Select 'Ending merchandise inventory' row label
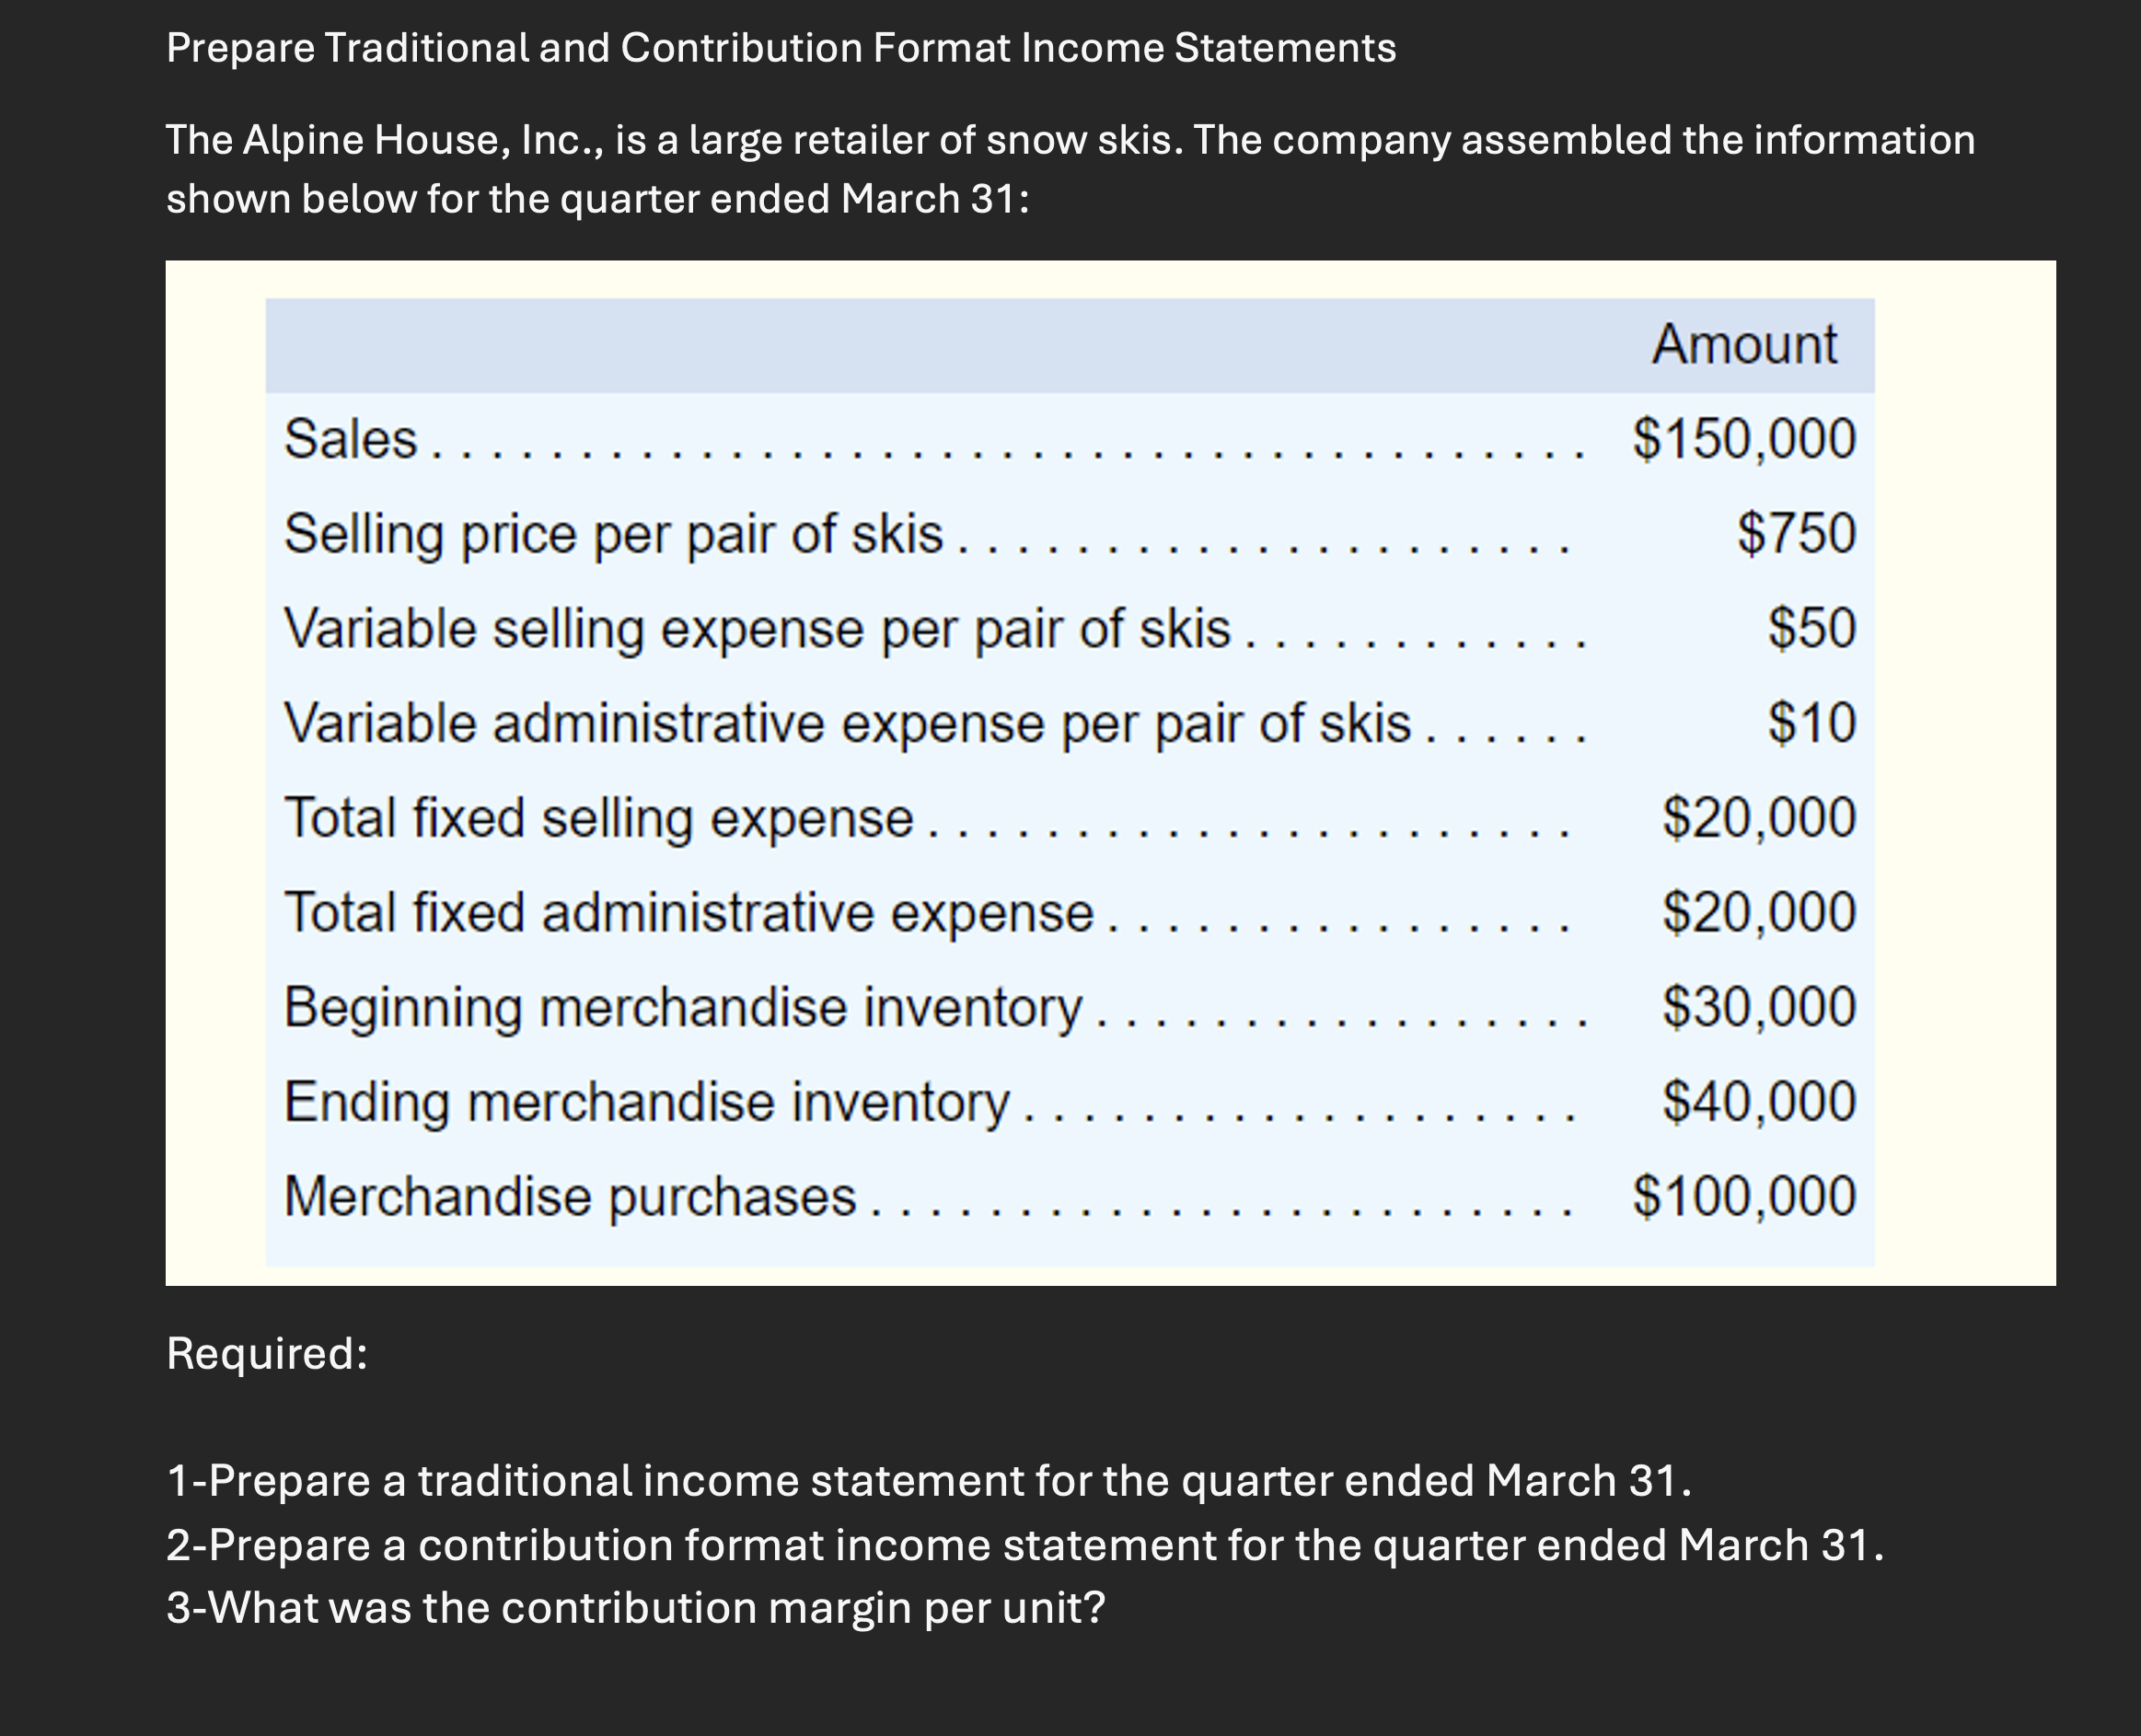Viewport: 2141px width, 1736px height. pyautogui.click(x=646, y=1102)
